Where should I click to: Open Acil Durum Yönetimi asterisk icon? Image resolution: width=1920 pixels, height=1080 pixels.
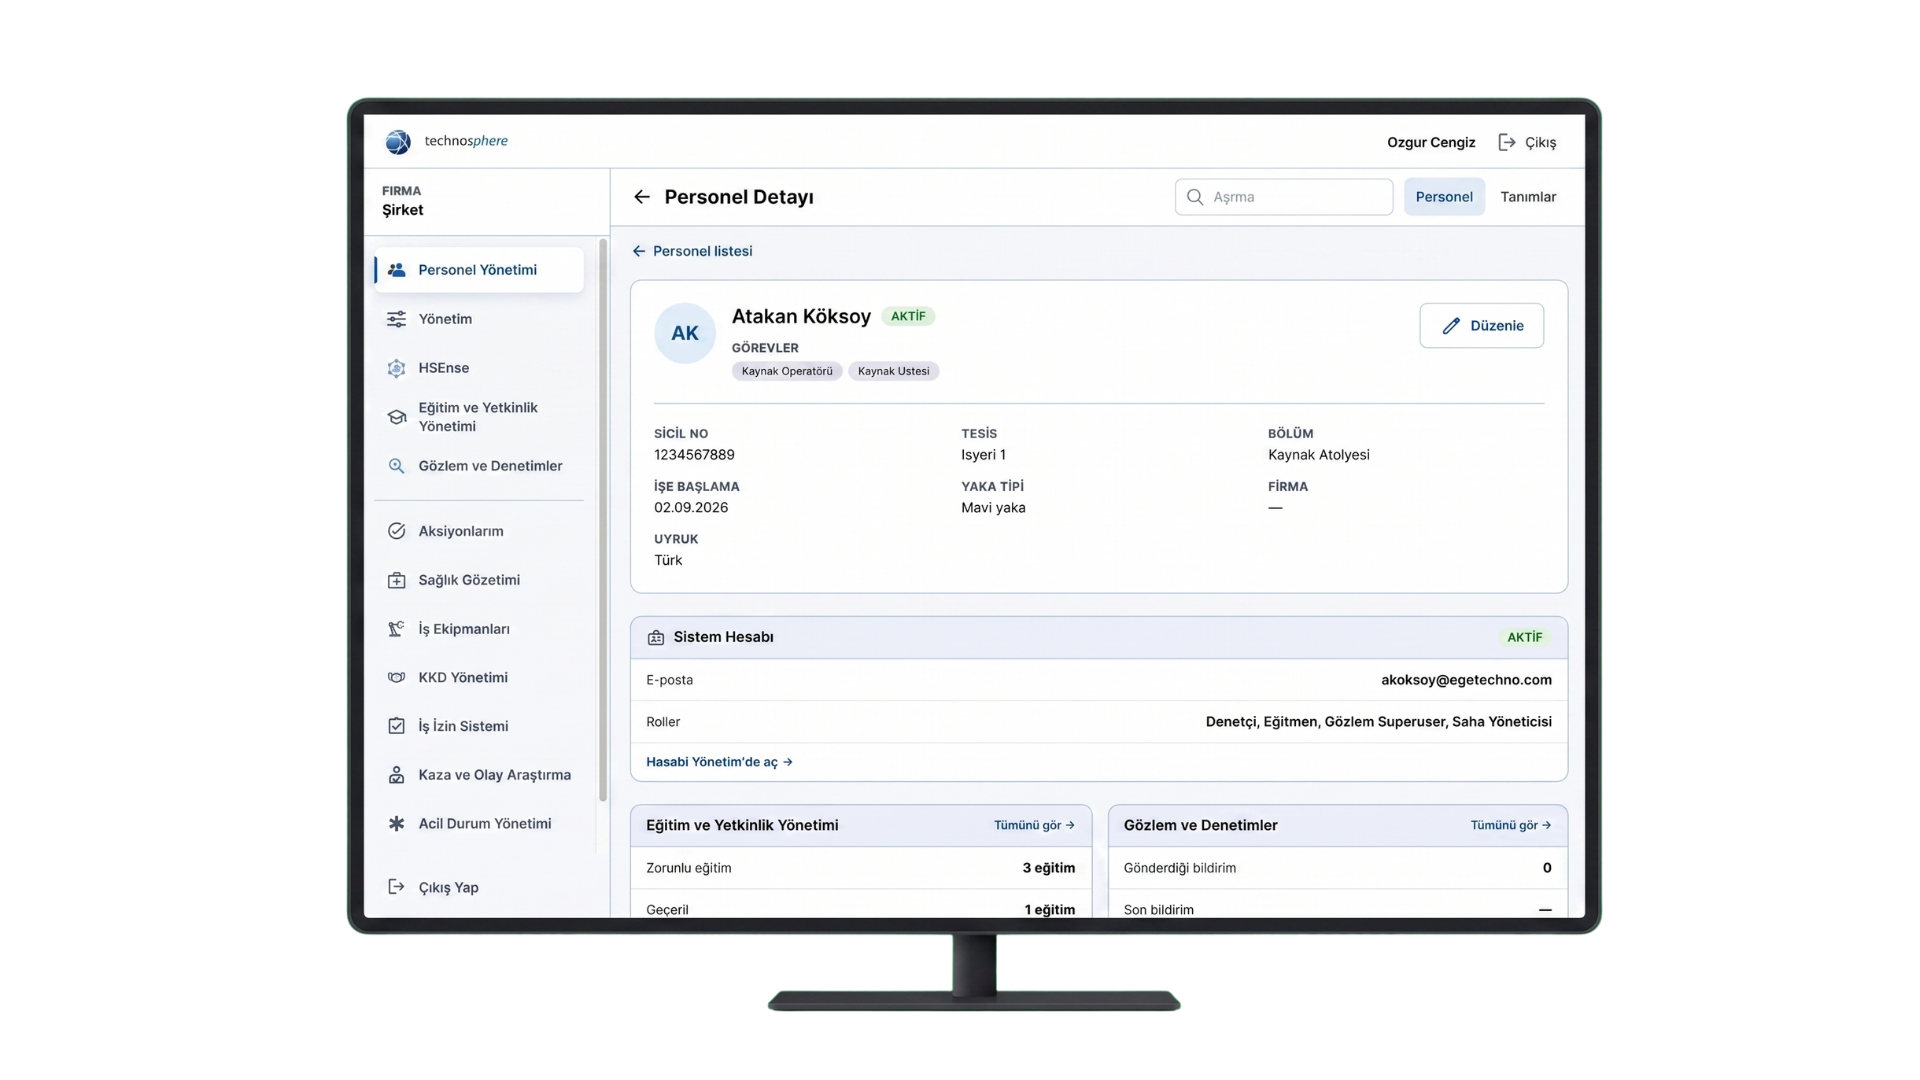397,824
